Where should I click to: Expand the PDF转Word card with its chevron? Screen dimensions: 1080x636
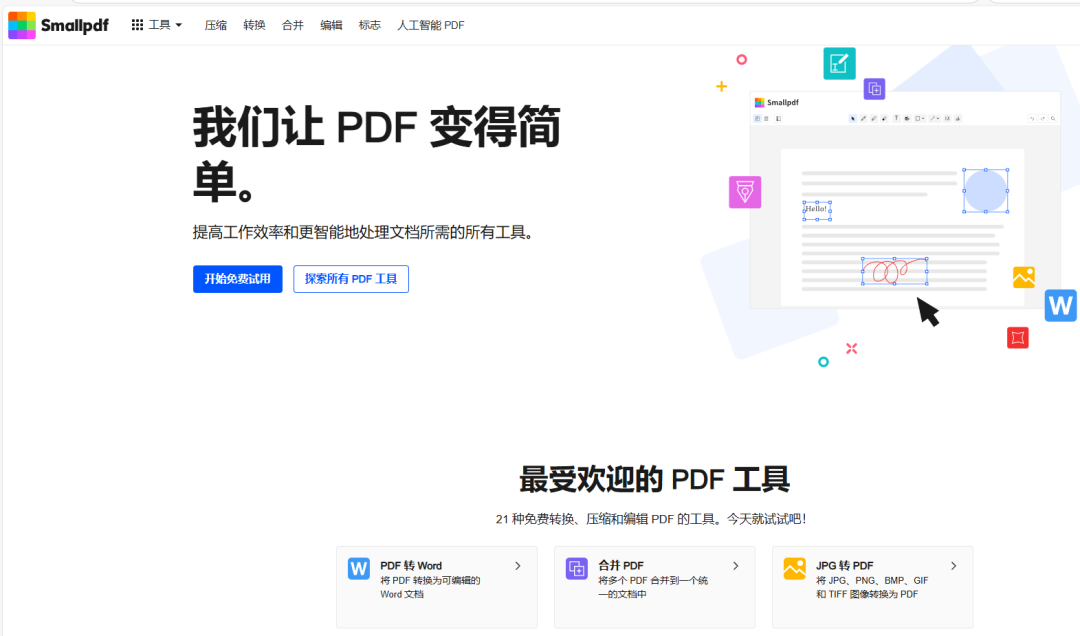click(x=518, y=565)
